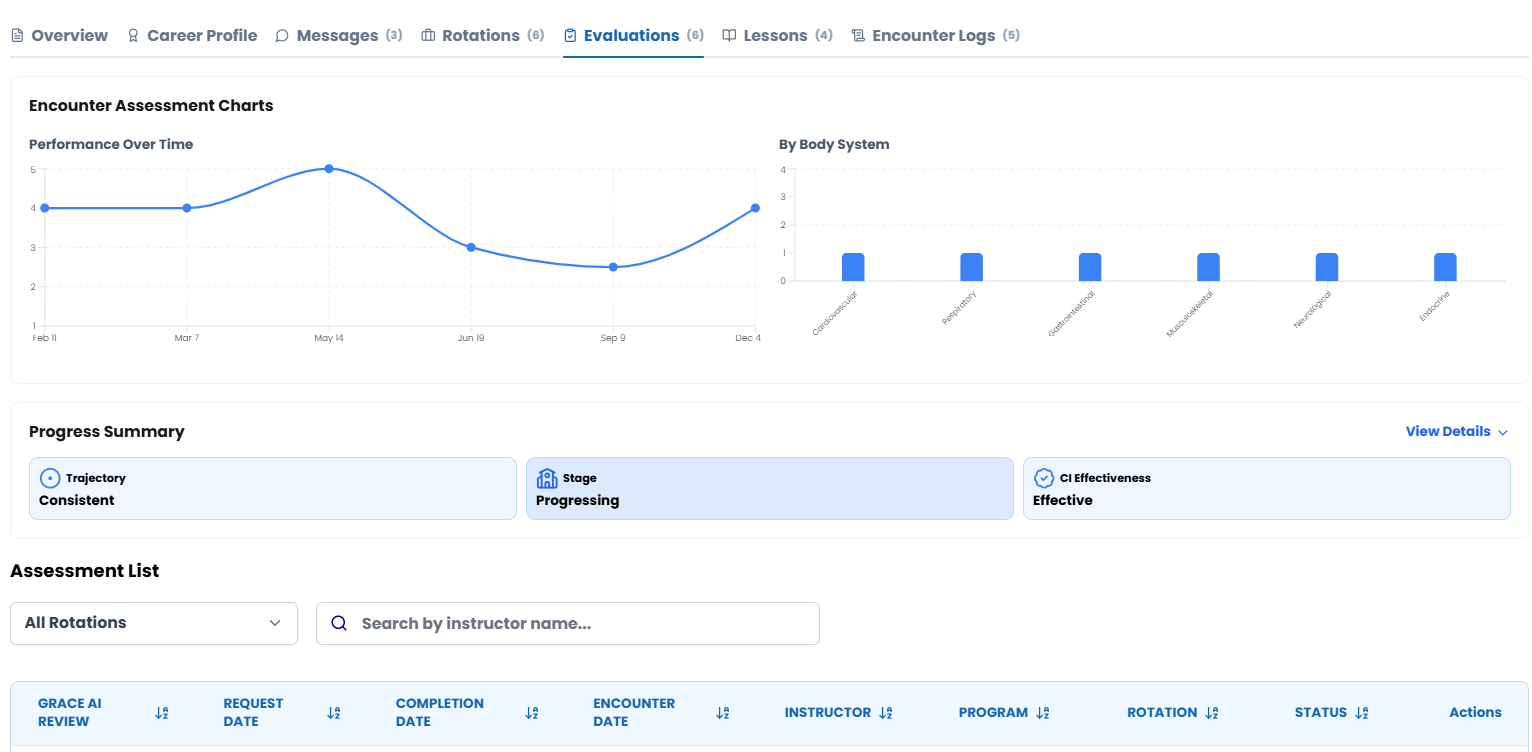Click the CI Effectiveness checkmark badge icon
Viewport: 1532px width, 752px height.
point(1044,478)
